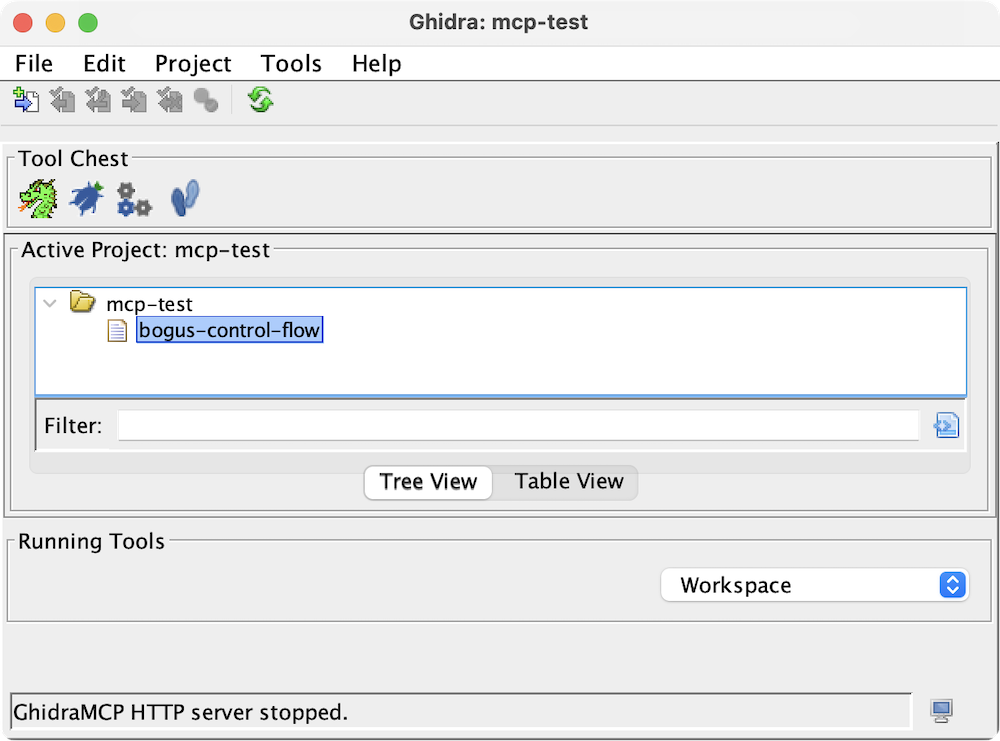Click the Check In File toolbar icon
The image size is (1000, 741).
tap(134, 100)
